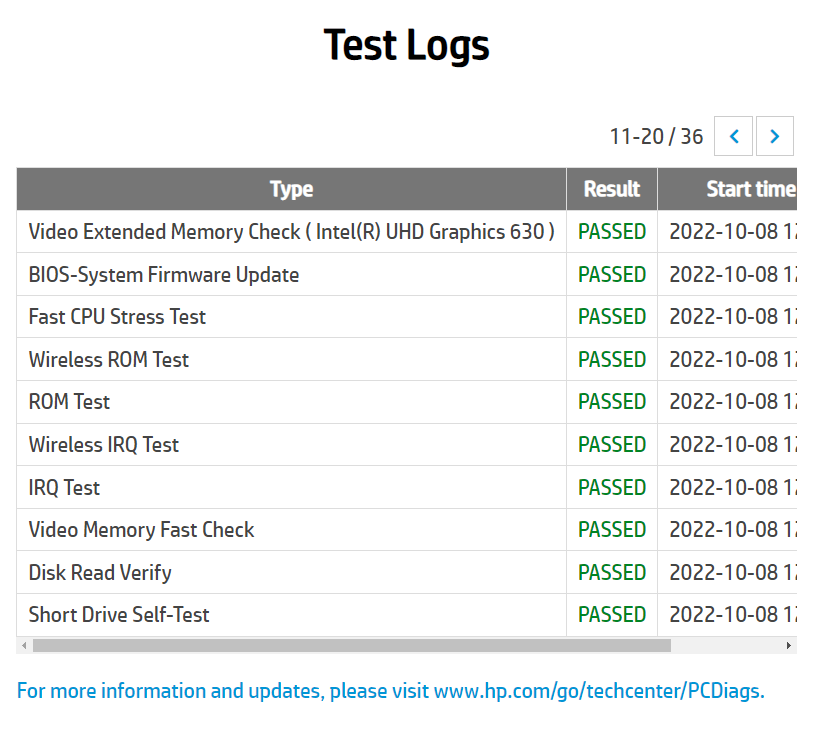Image resolution: width=816 pixels, height=740 pixels.
Task: Click the Type column header
Action: tap(291, 189)
